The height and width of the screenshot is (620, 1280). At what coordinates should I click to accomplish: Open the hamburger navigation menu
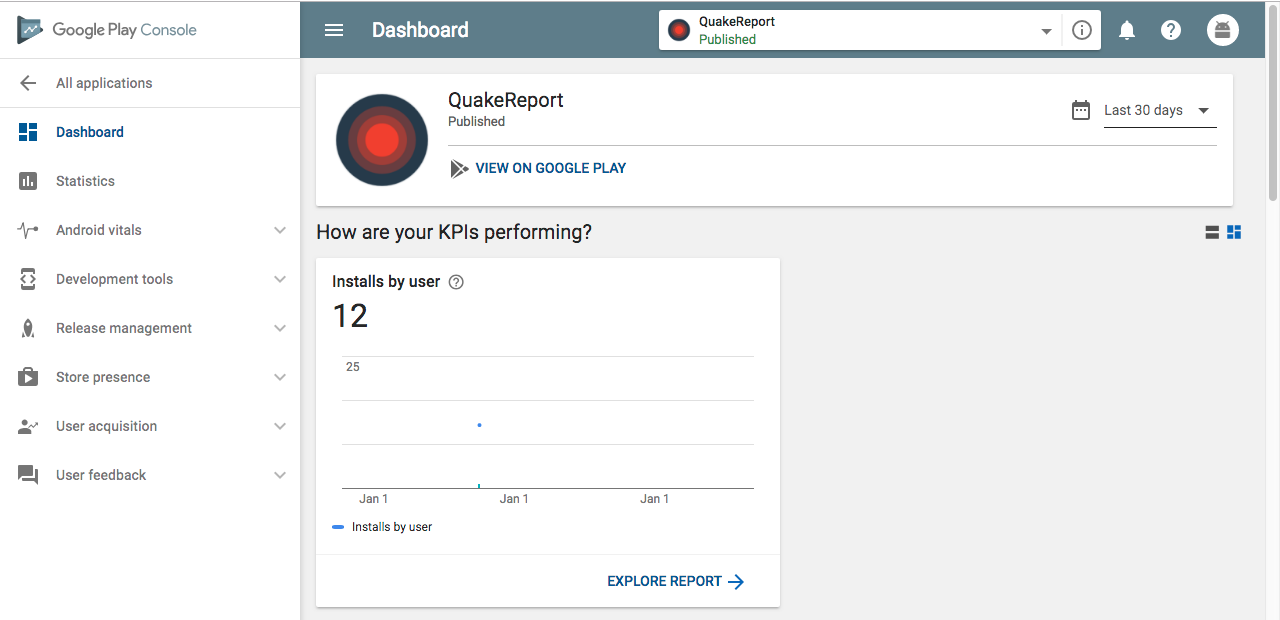(334, 30)
